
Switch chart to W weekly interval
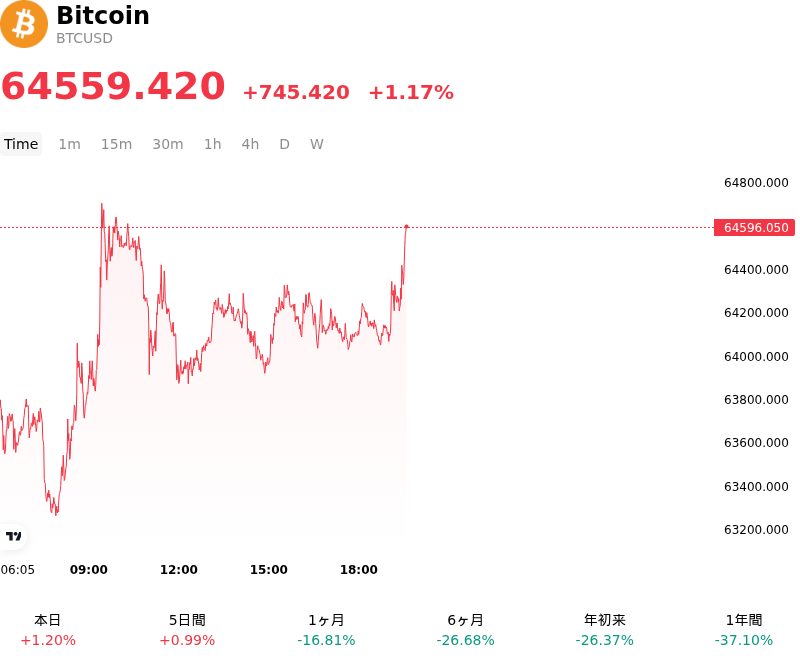[x=317, y=144]
